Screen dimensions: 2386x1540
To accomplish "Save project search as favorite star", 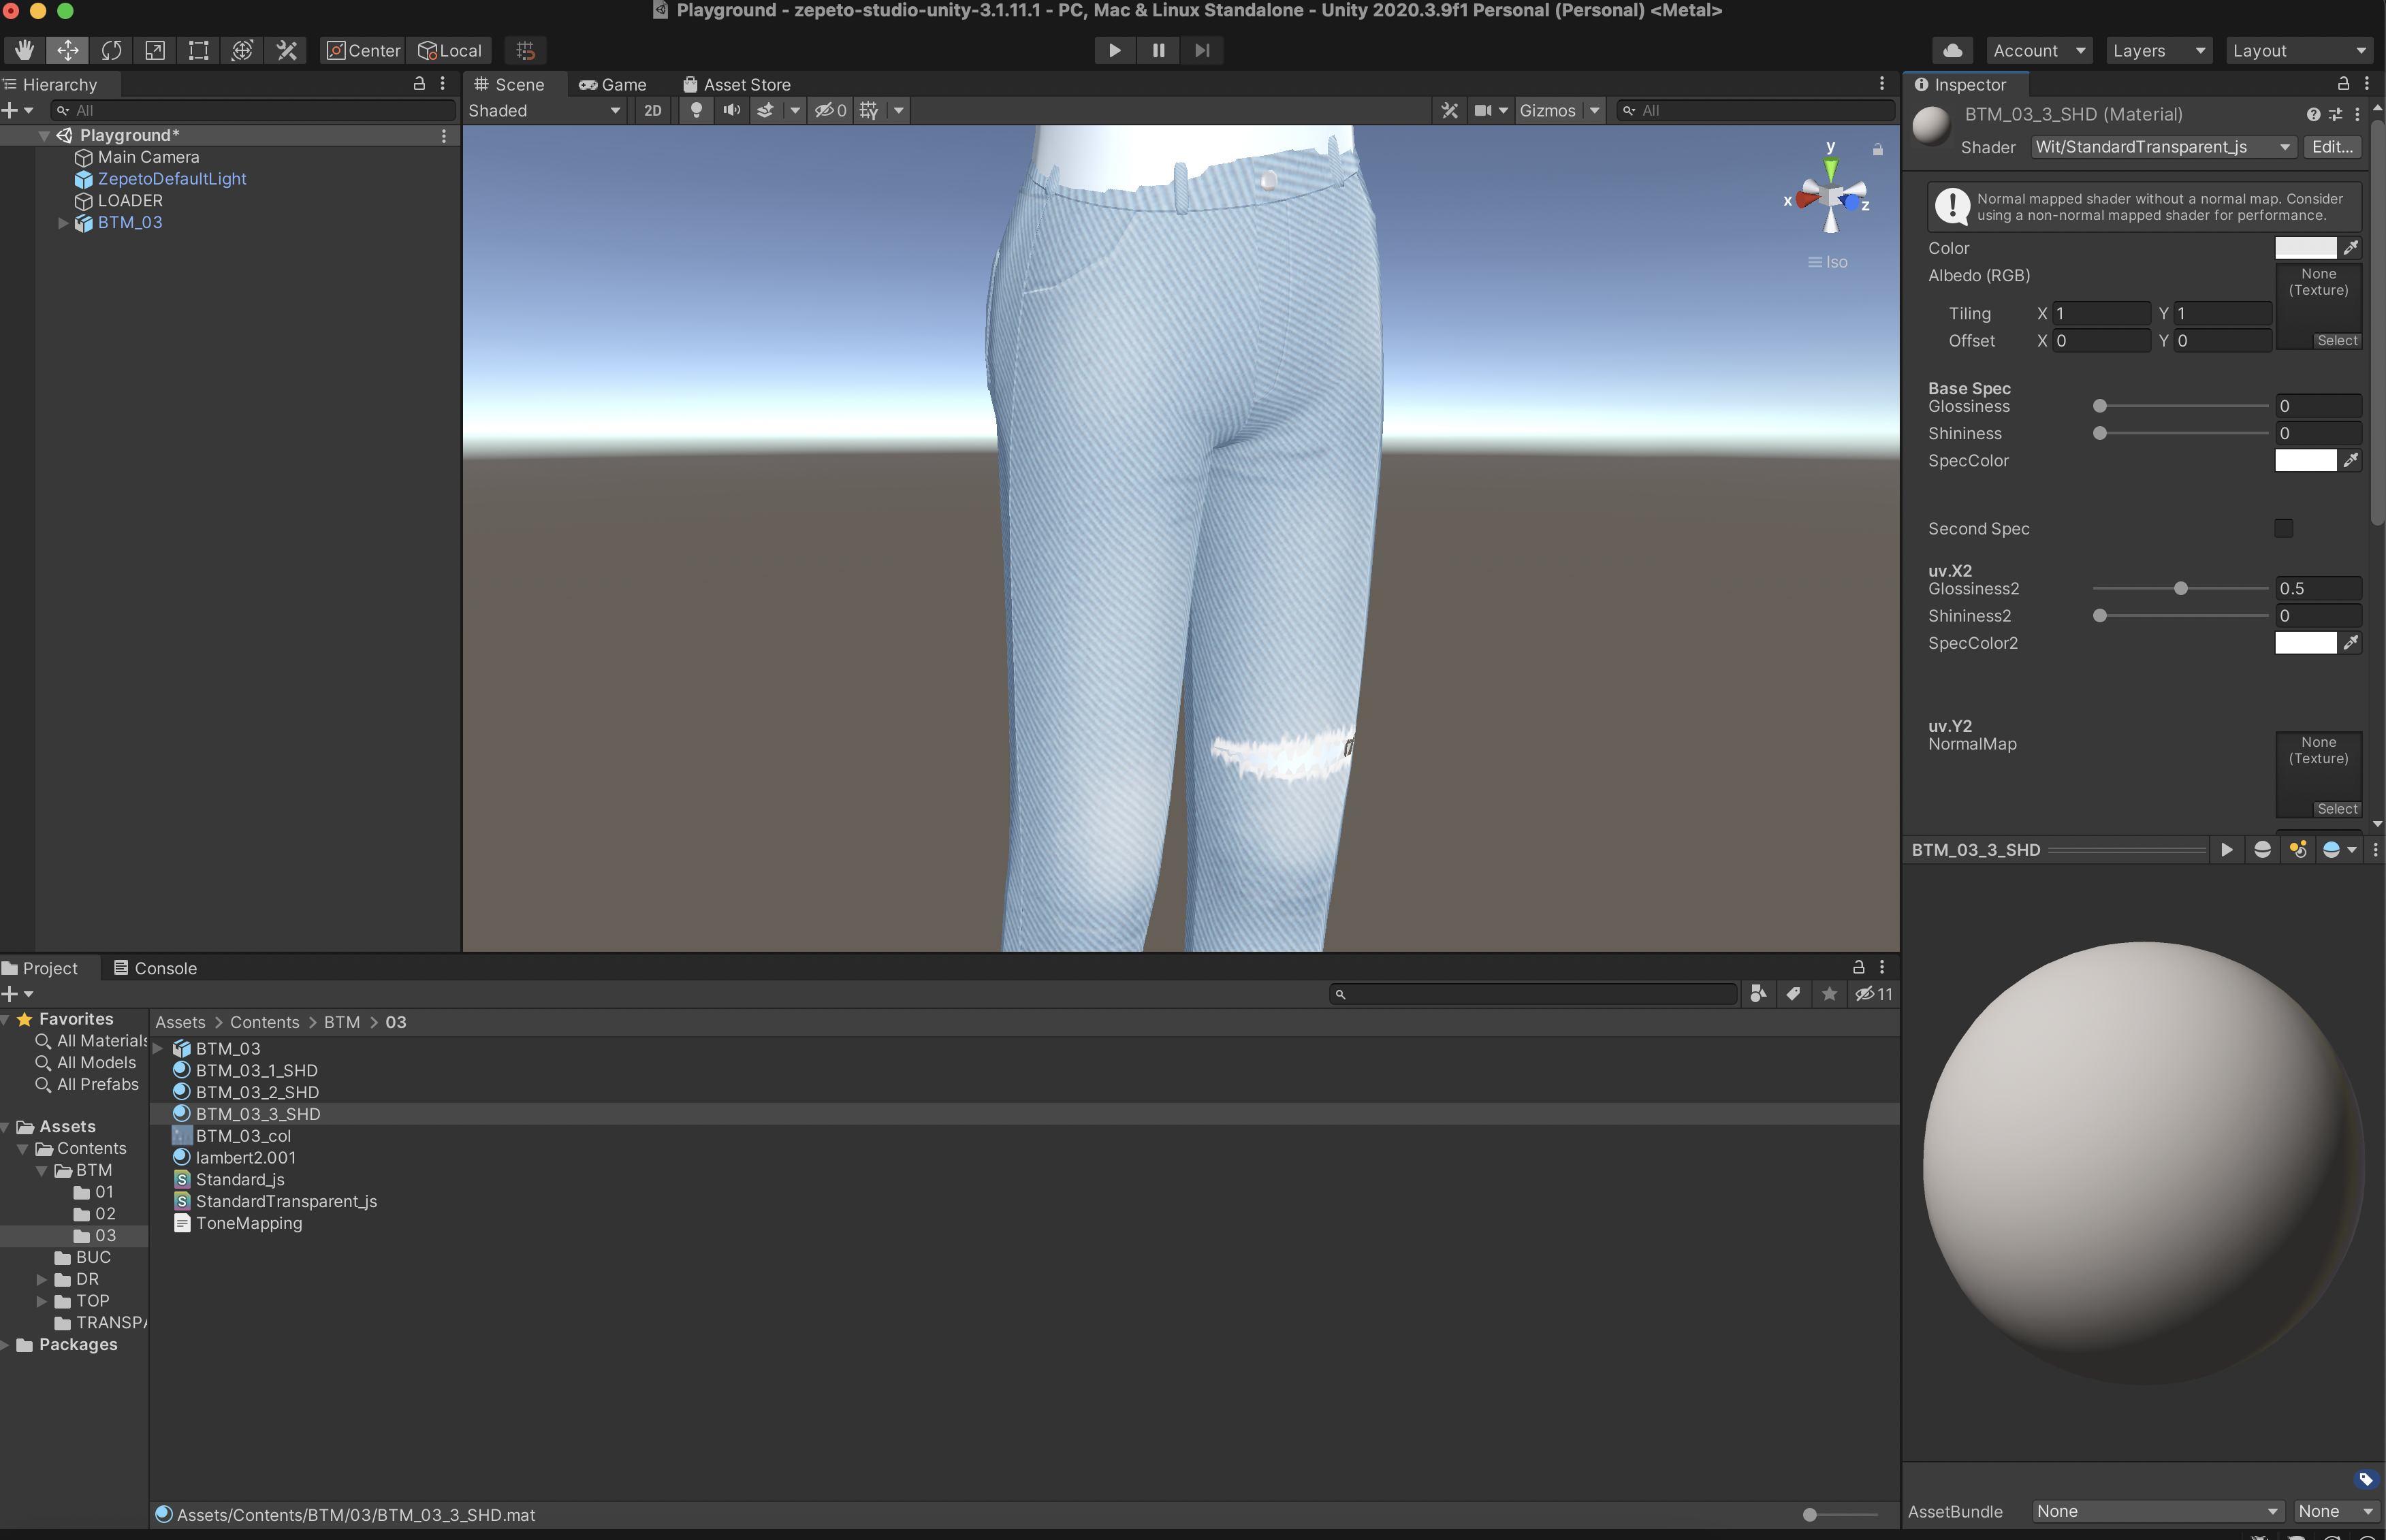I will pos(1829,993).
